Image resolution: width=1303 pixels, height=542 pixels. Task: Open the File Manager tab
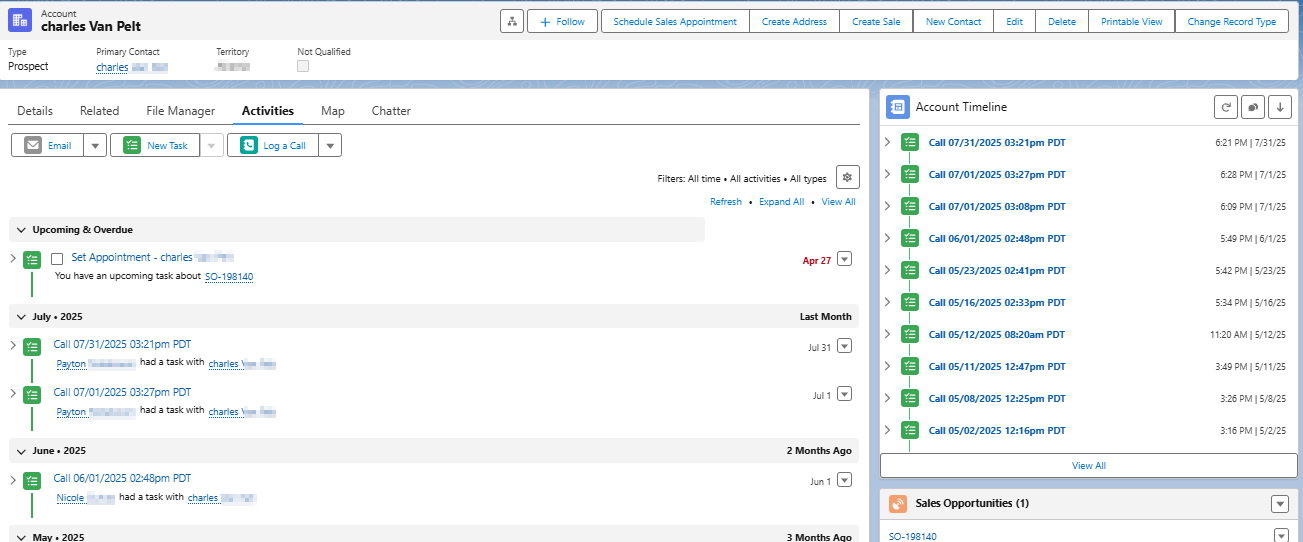pyautogui.click(x=180, y=111)
